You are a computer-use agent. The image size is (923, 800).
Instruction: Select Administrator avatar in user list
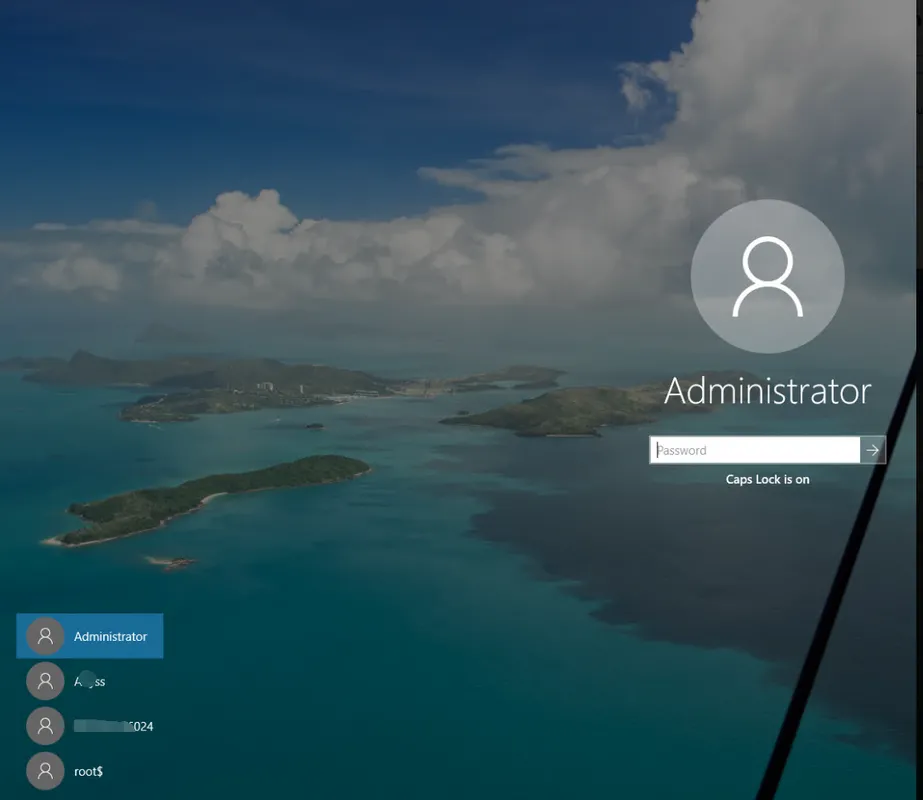pos(44,636)
